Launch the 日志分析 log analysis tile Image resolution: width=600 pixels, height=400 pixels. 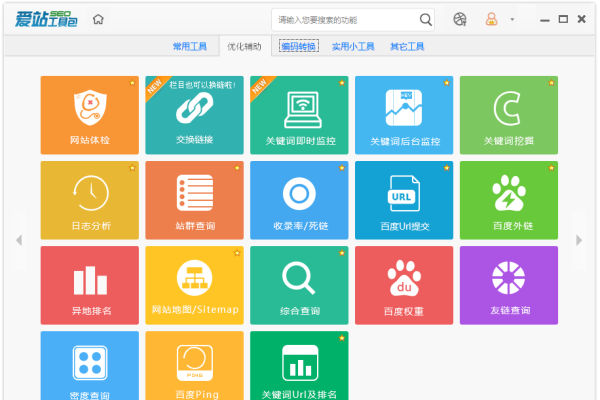coord(90,200)
